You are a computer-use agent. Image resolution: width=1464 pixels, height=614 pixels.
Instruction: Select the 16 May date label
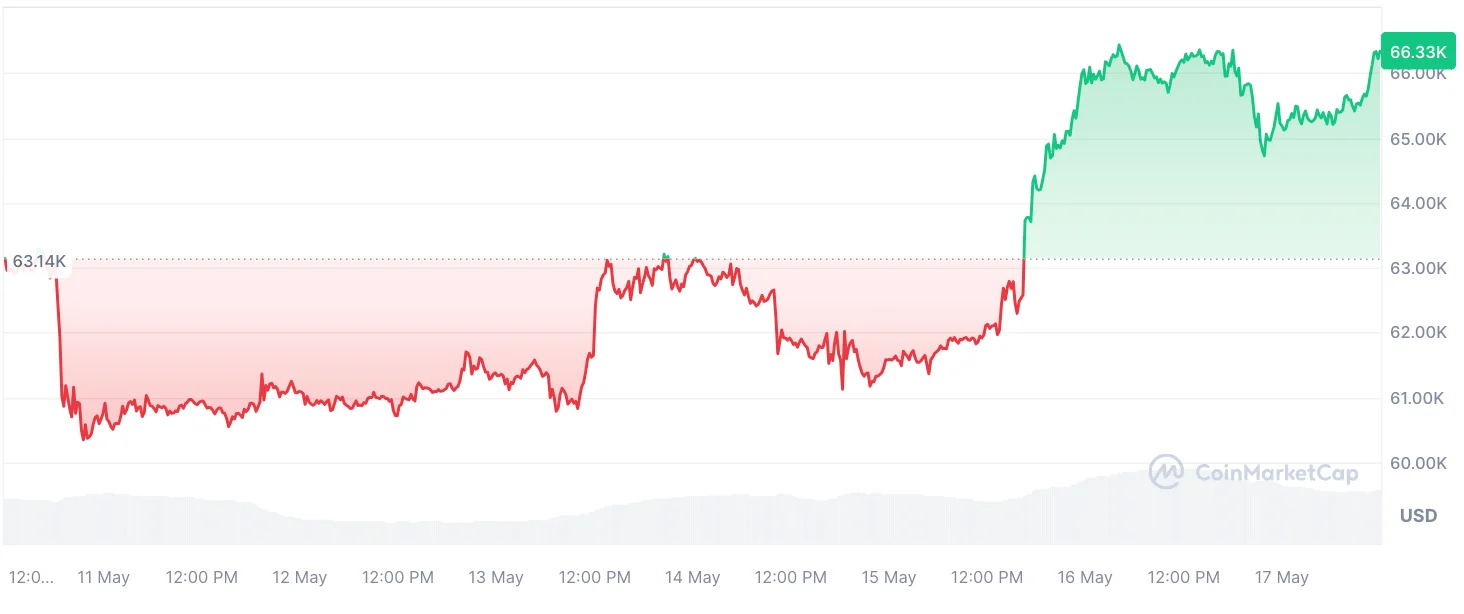coord(1084,578)
